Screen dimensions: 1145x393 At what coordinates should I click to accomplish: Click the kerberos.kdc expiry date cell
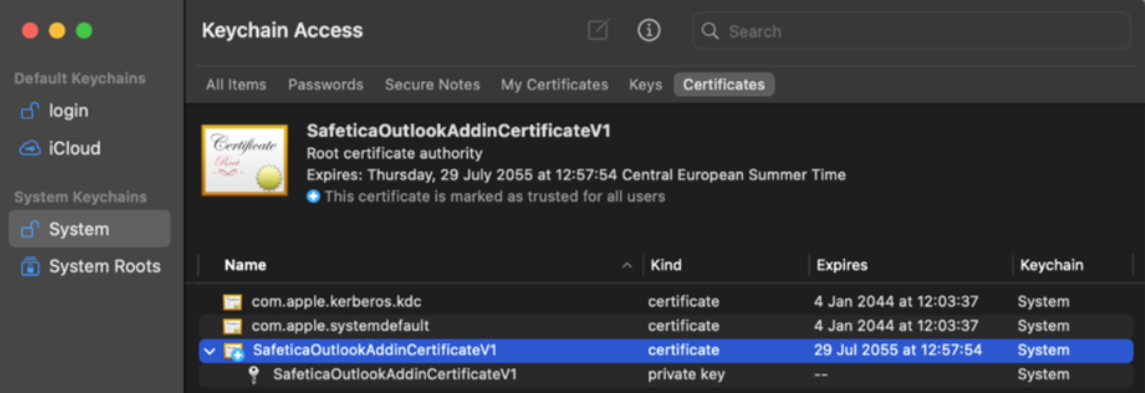[896, 302]
